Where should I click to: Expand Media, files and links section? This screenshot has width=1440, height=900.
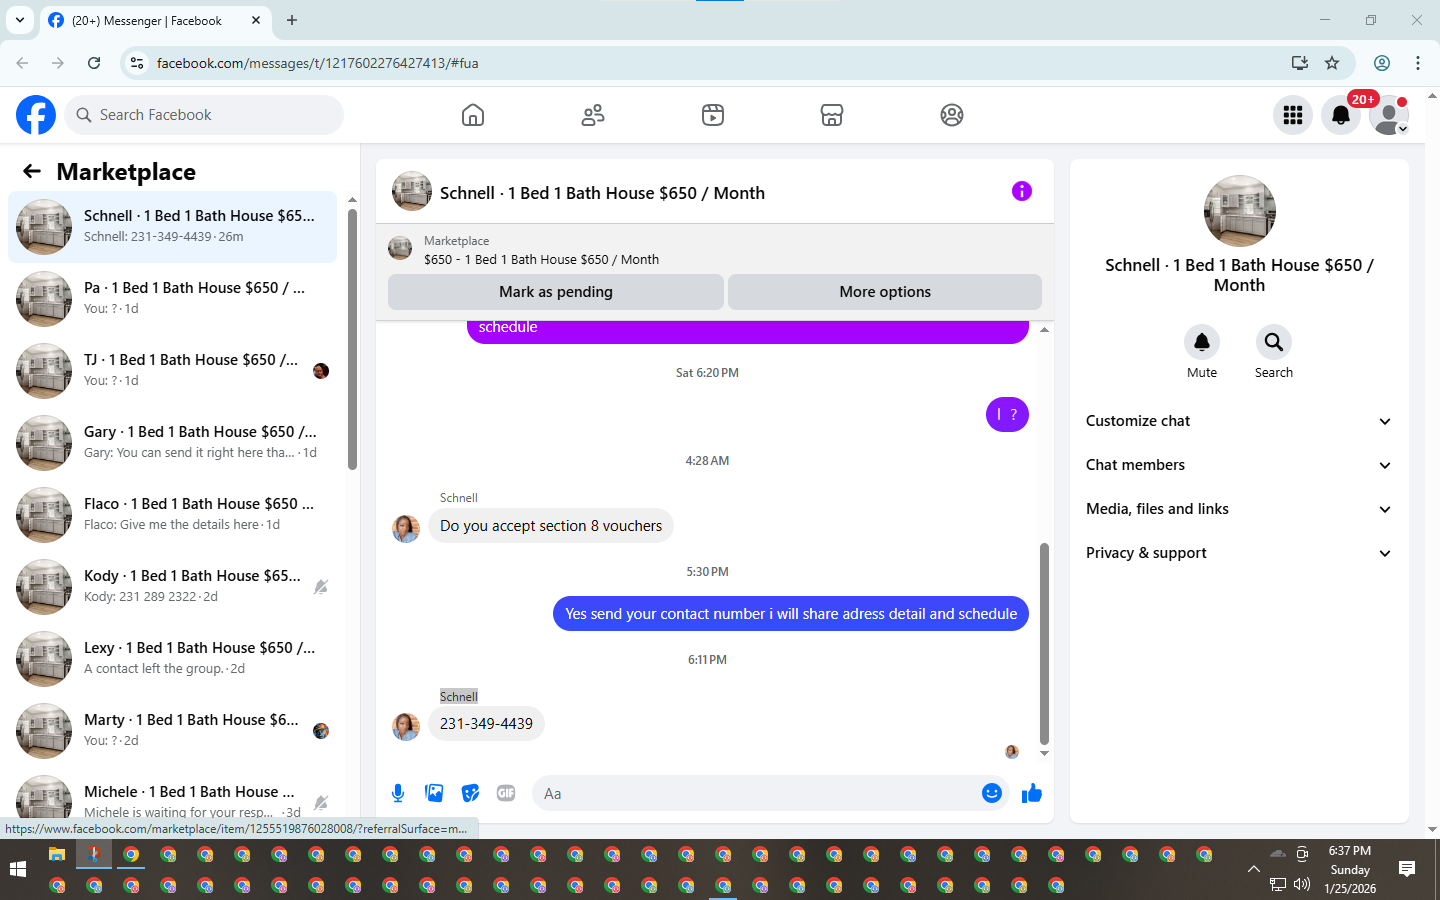[x=1239, y=509]
